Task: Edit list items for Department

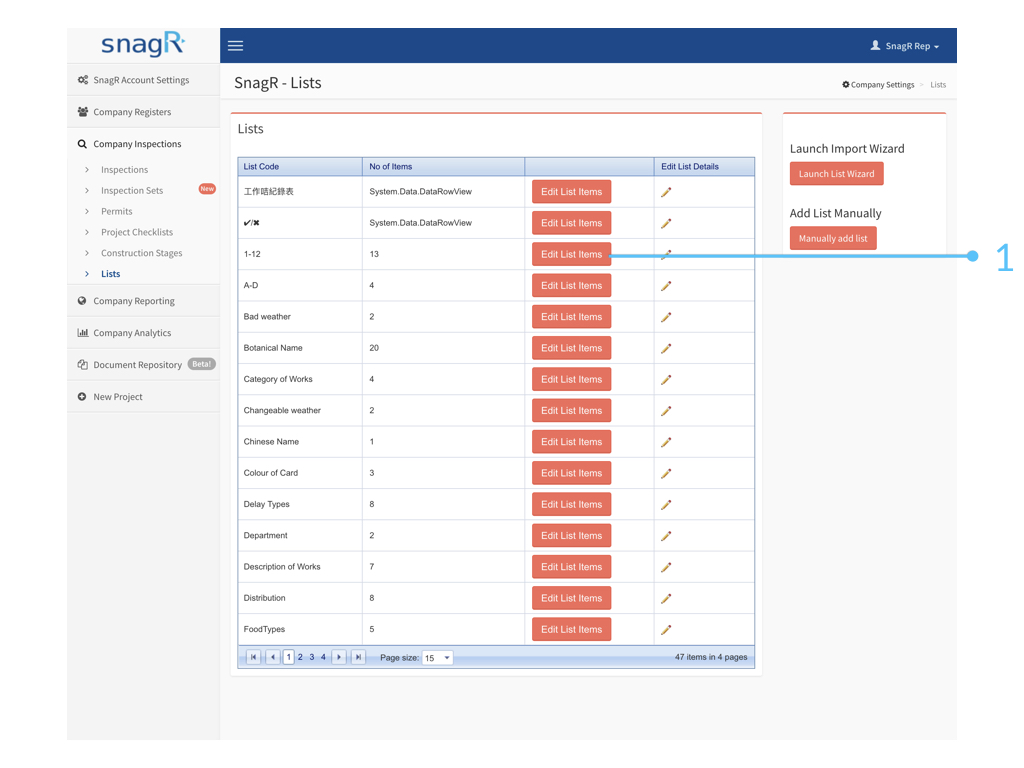Action: click(x=571, y=536)
